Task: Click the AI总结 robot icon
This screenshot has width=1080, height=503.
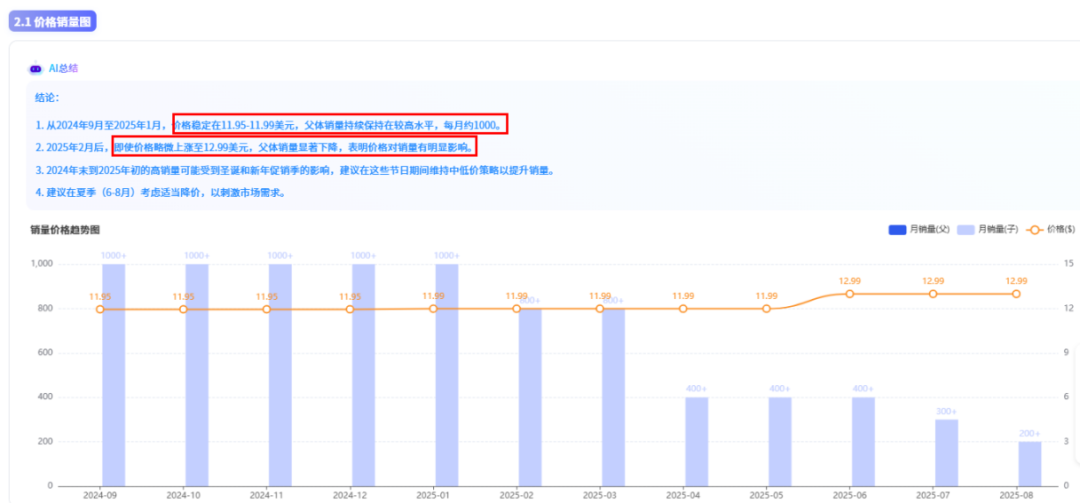Action: [36, 69]
